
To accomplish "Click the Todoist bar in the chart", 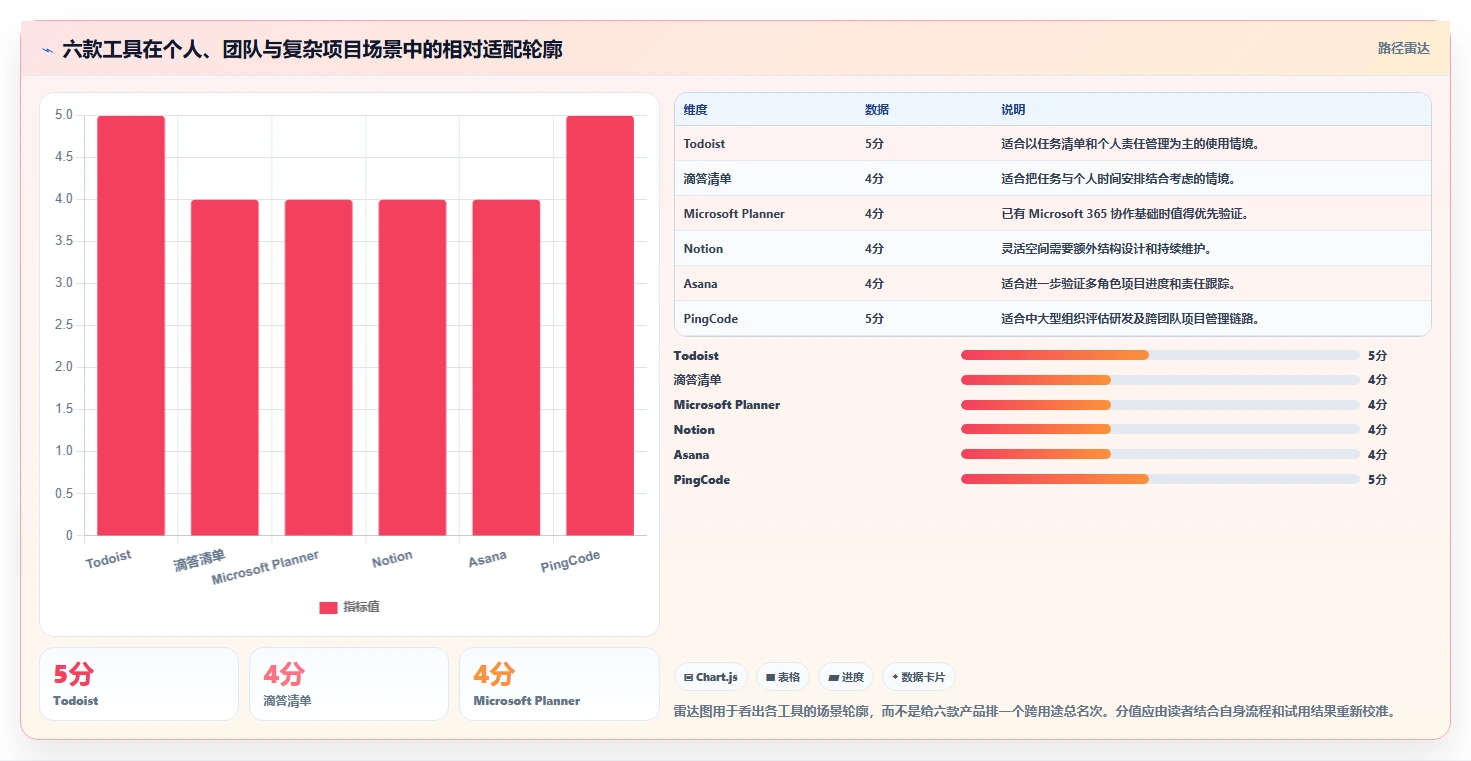I will point(131,325).
